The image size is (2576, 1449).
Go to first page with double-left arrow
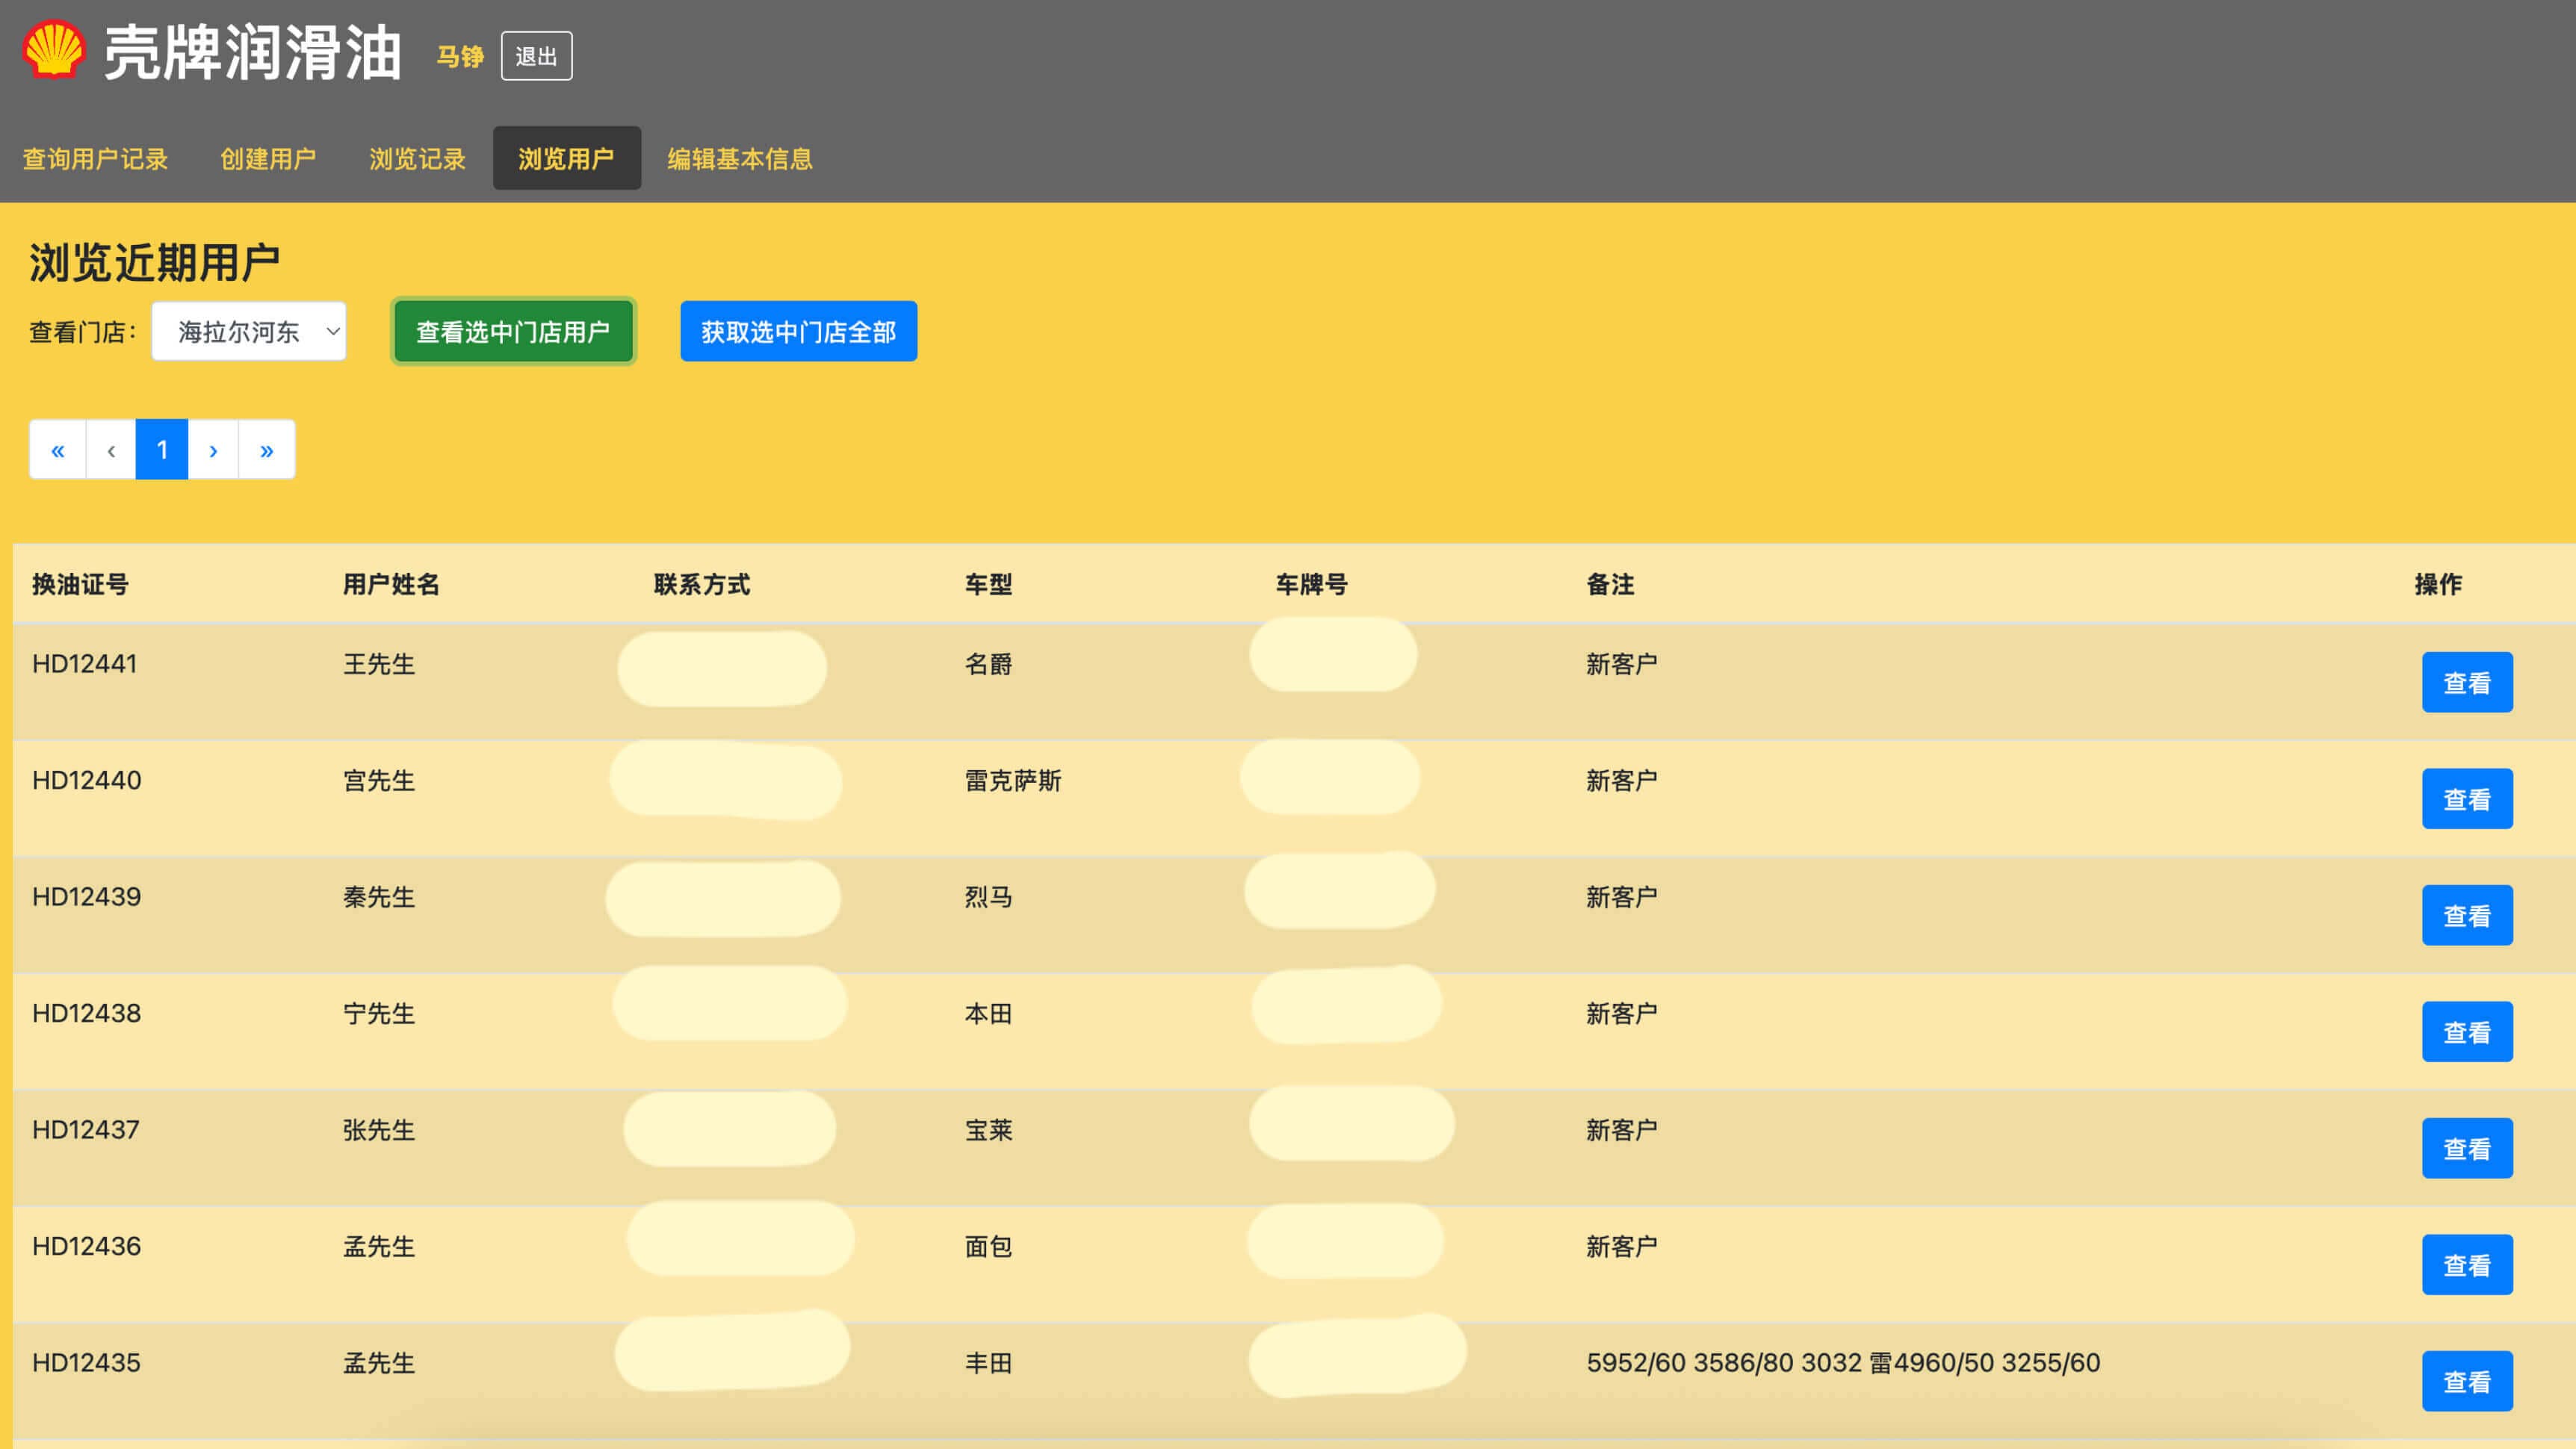pos(58,450)
